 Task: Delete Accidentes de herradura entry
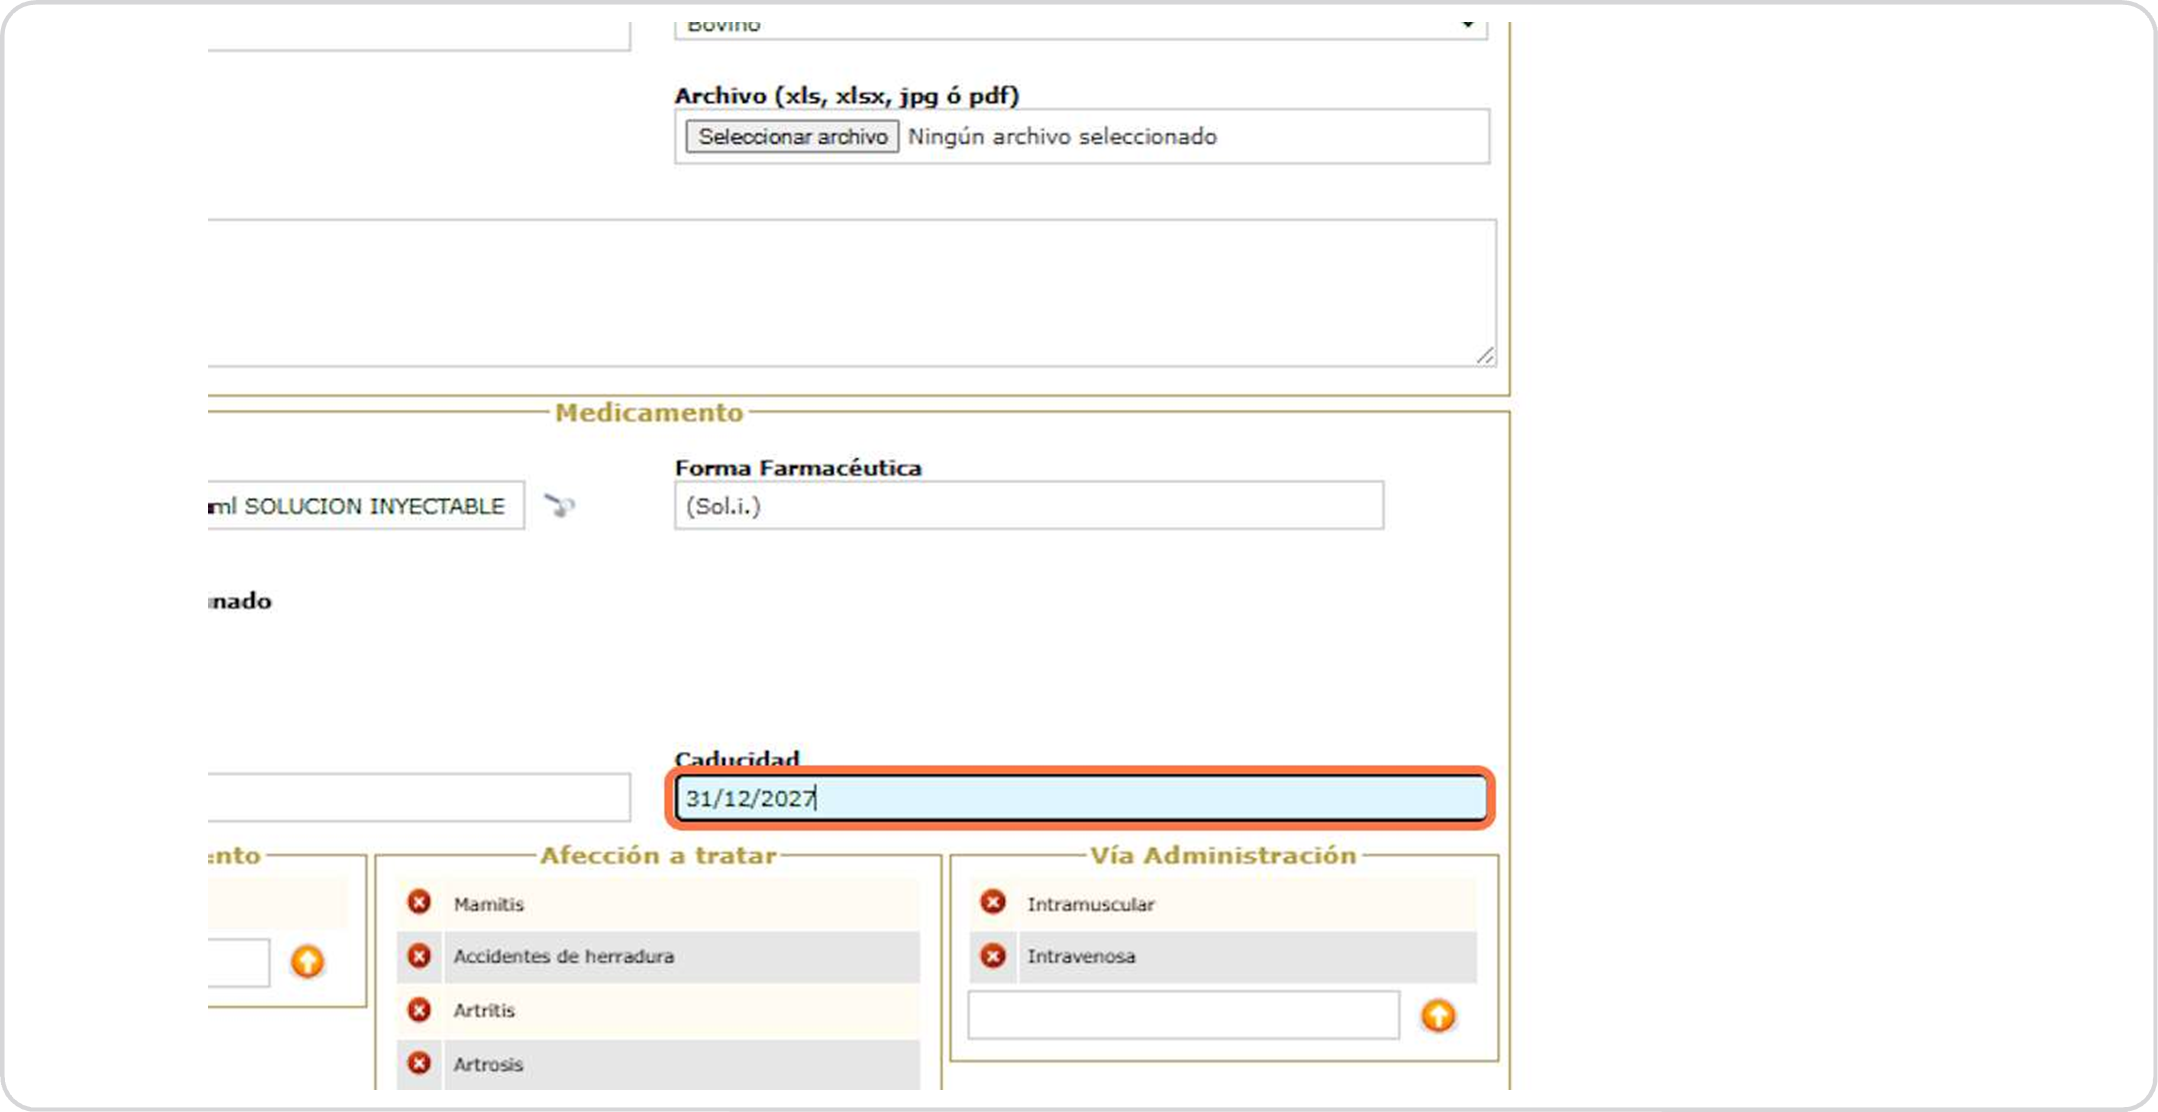tap(419, 956)
